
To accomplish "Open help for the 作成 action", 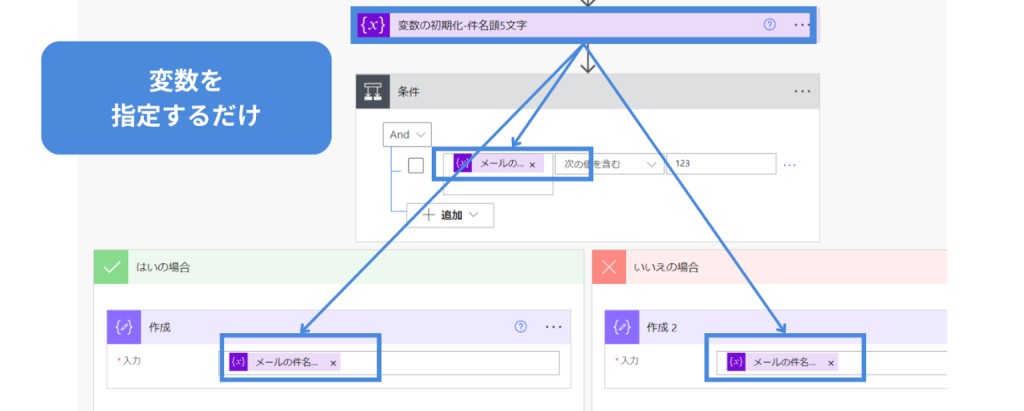I will click(520, 326).
